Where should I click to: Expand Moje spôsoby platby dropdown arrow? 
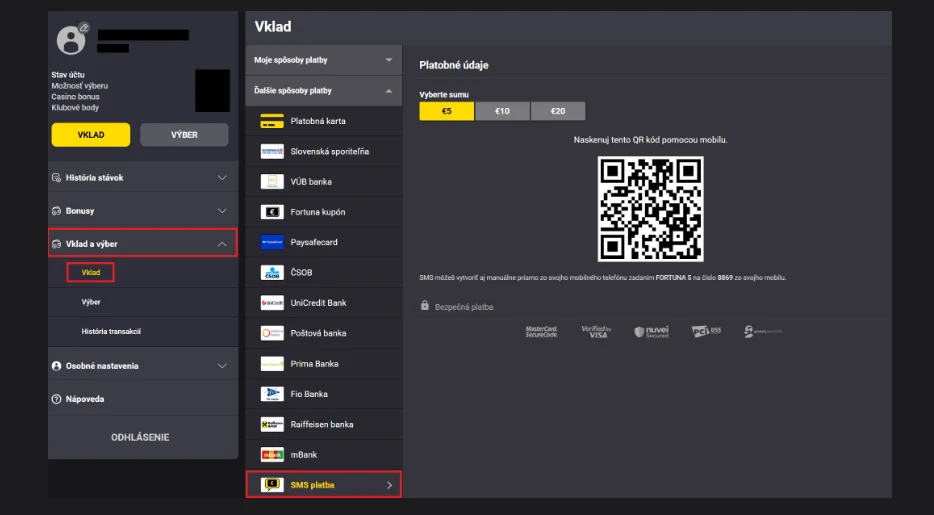pyautogui.click(x=389, y=60)
